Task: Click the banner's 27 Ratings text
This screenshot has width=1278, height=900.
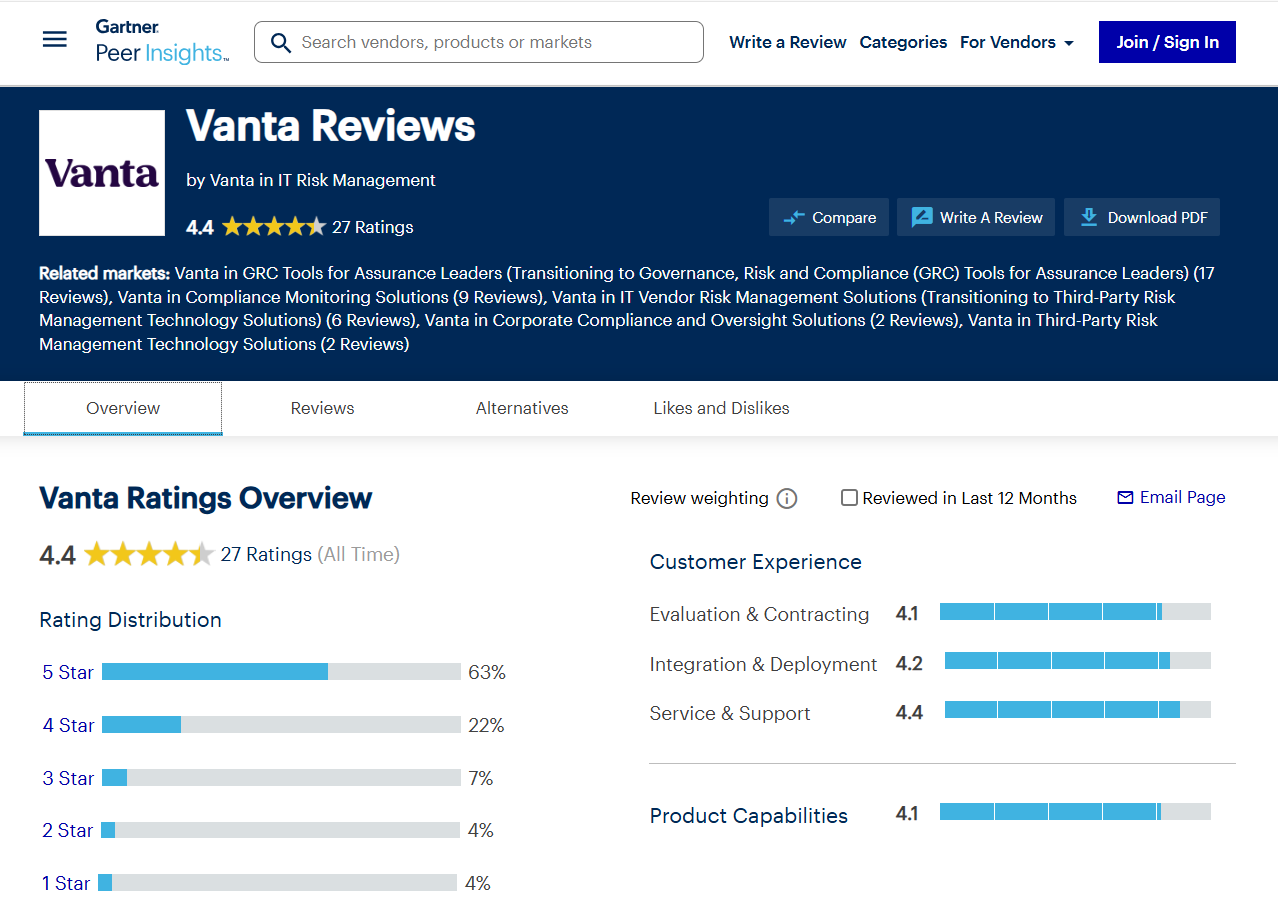Action: [x=372, y=227]
